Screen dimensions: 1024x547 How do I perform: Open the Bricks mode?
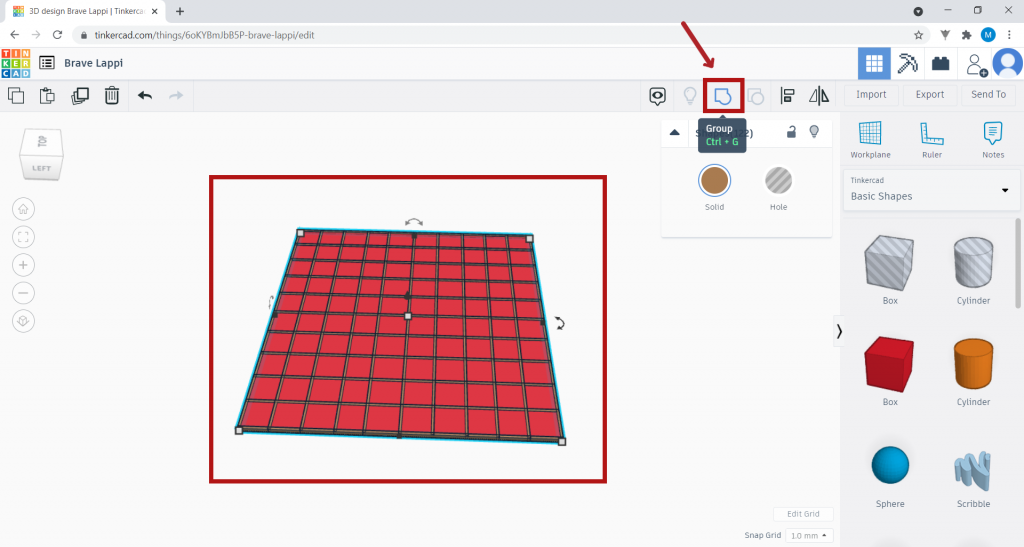click(x=940, y=63)
